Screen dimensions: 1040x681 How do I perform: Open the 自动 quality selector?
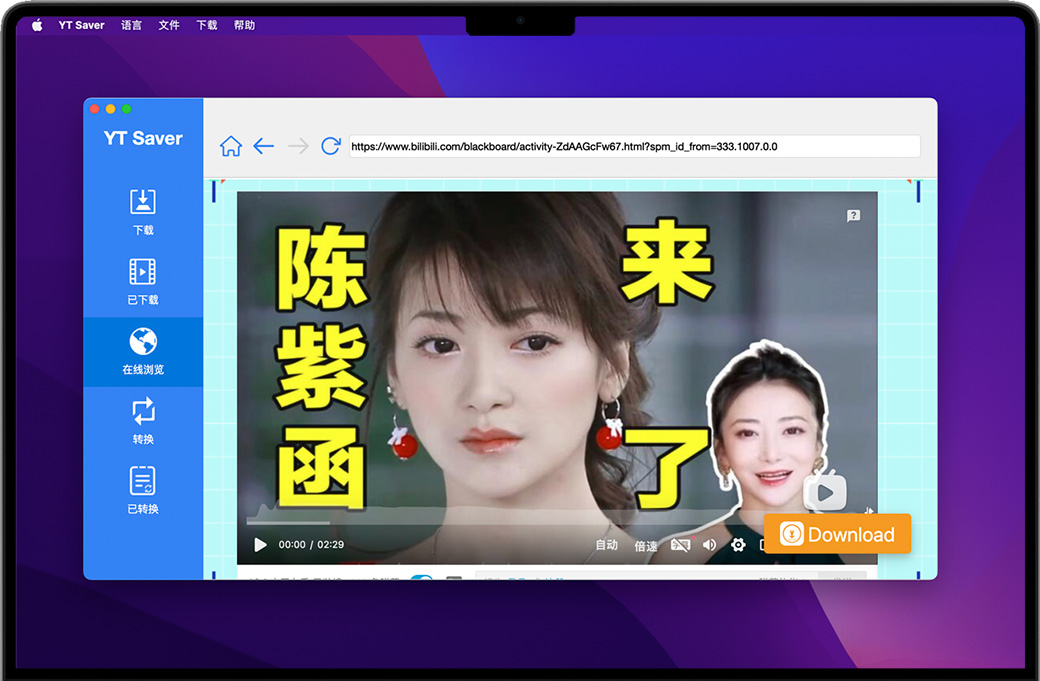[607, 545]
